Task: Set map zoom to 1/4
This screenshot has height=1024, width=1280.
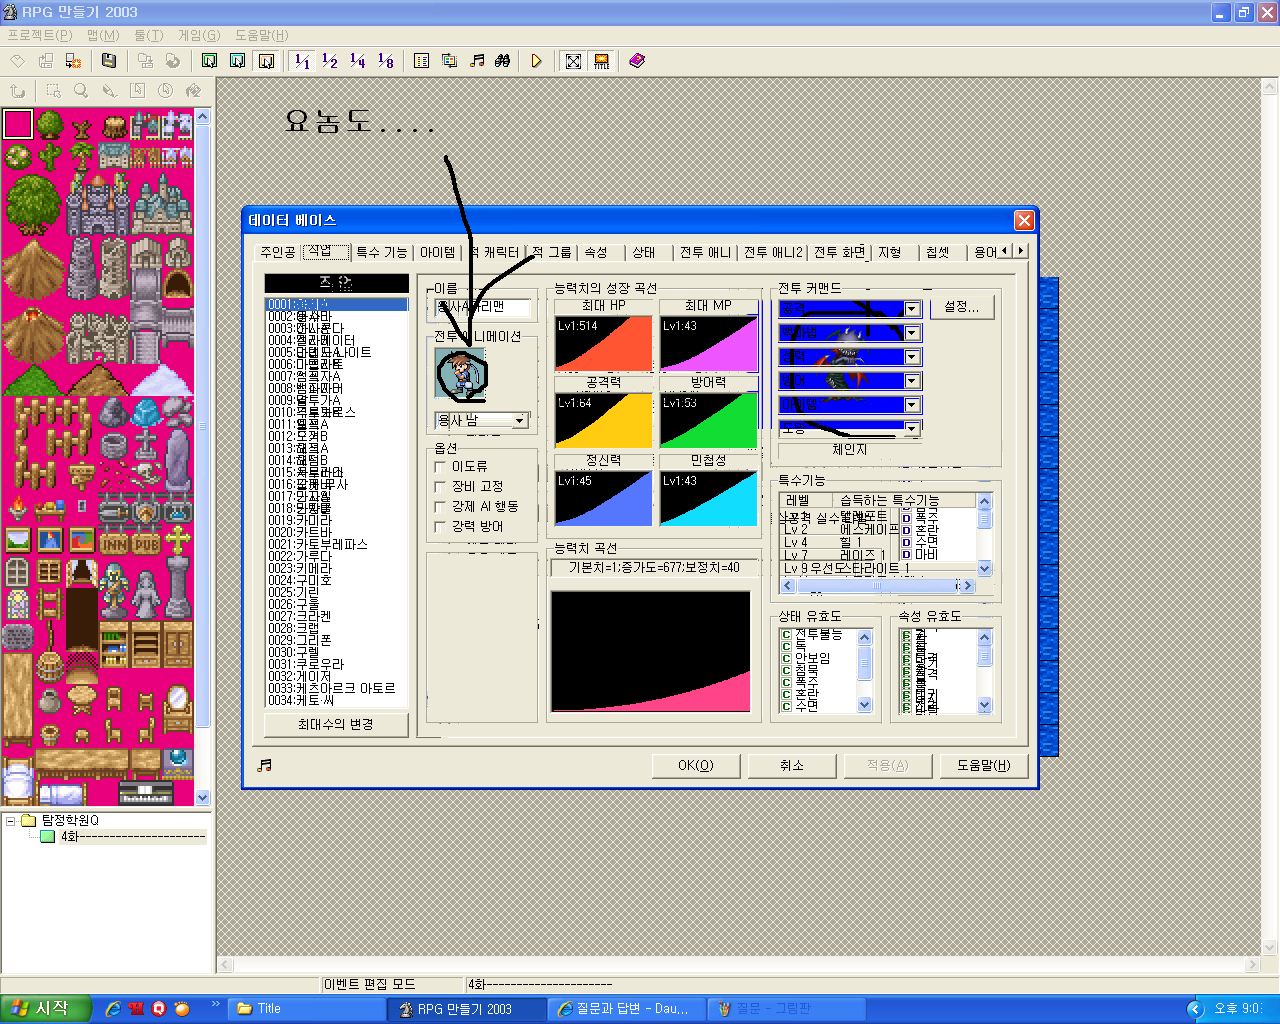Action: 358,61
